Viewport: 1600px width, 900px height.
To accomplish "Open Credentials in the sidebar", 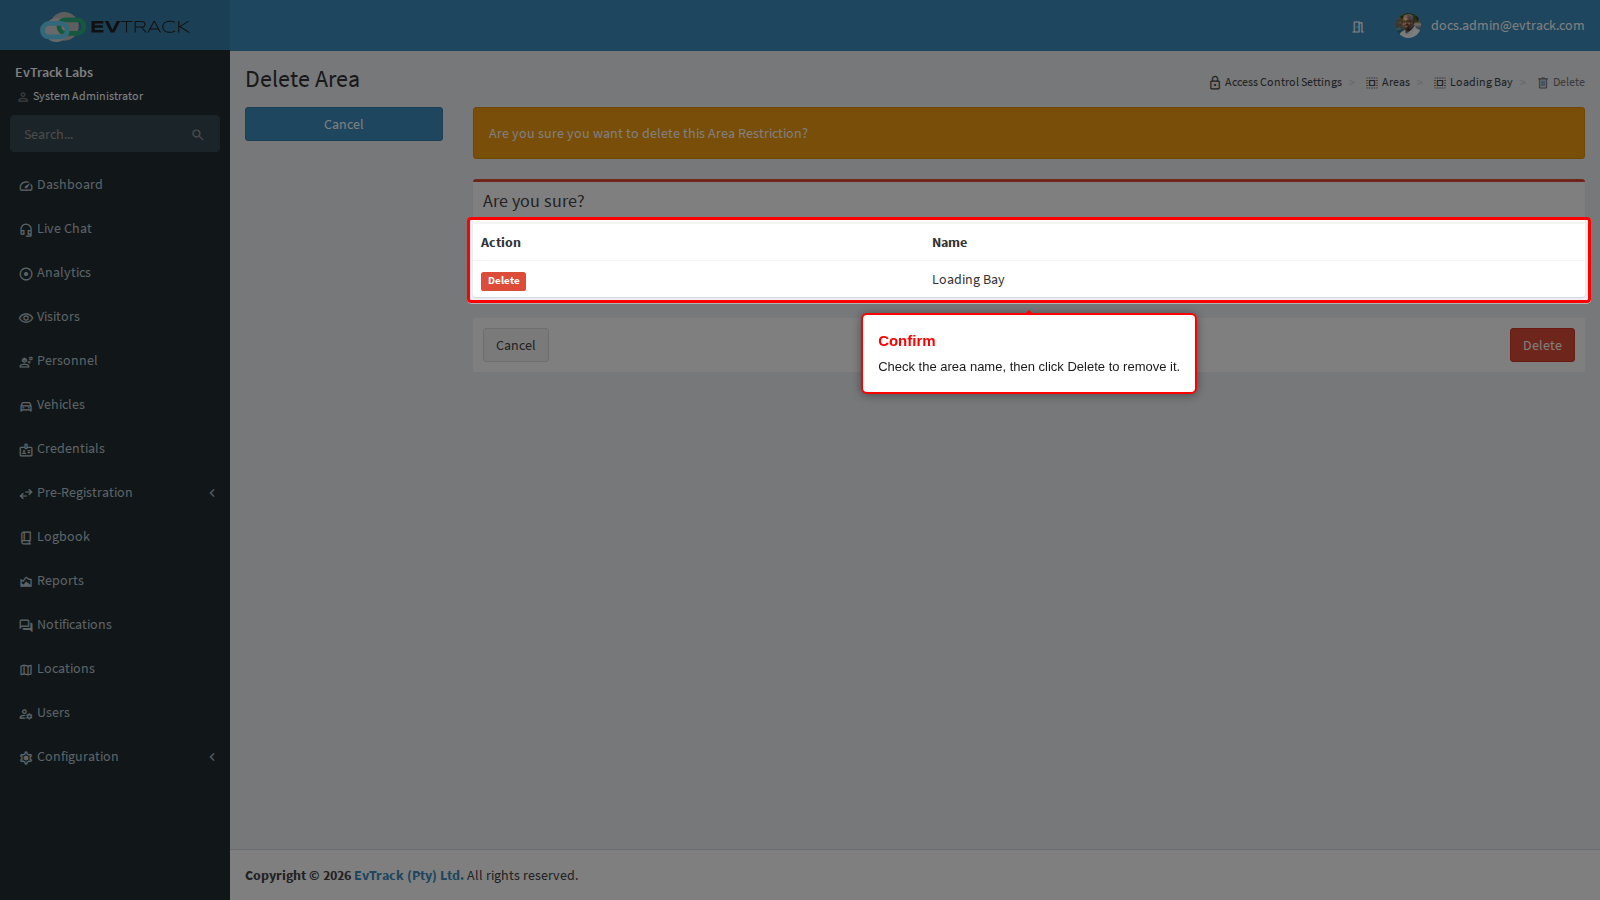I will 70,449.
